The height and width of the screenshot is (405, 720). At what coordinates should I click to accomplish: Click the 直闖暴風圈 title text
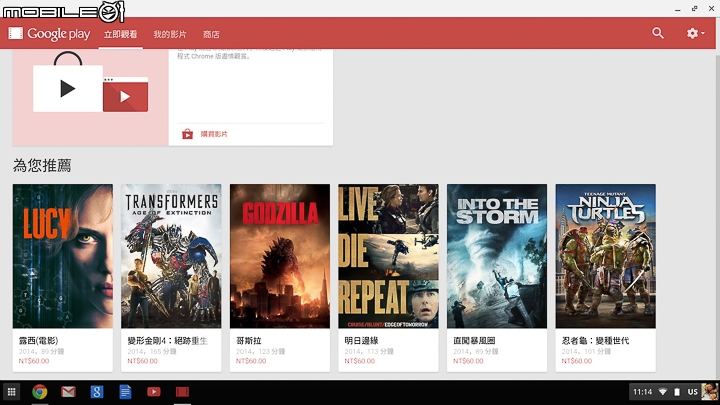point(474,341)
